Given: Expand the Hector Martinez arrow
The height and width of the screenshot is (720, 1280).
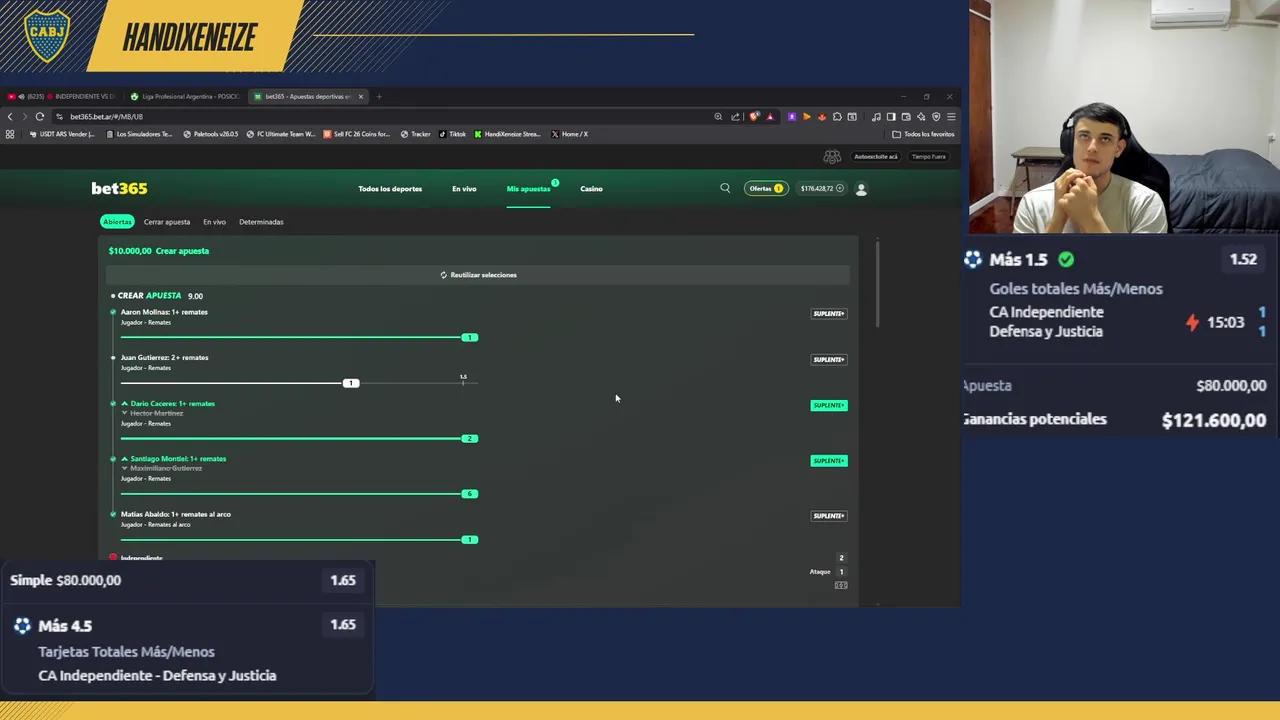Looking at the screenshot, I should 125,413.
